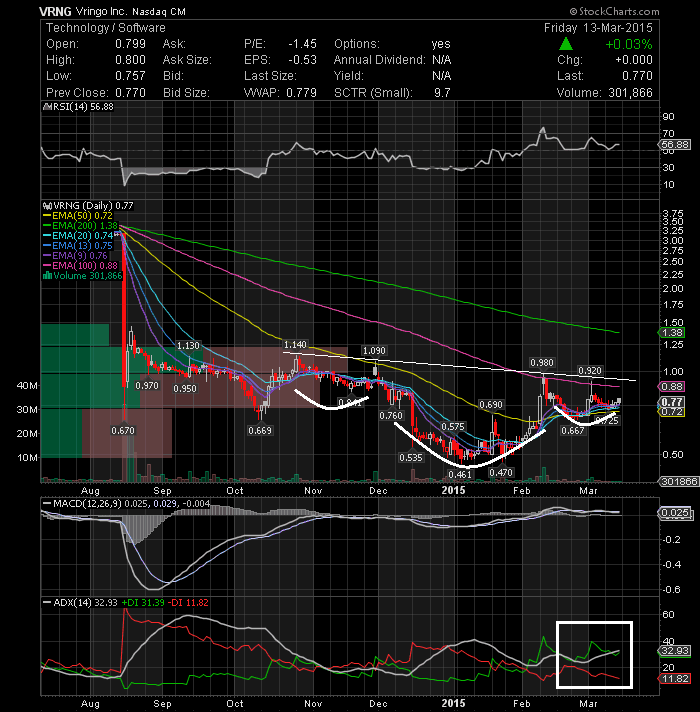This screenshot has width=700, height=712.
Task: Click the High value 0.800
Action: click(130, 60)
